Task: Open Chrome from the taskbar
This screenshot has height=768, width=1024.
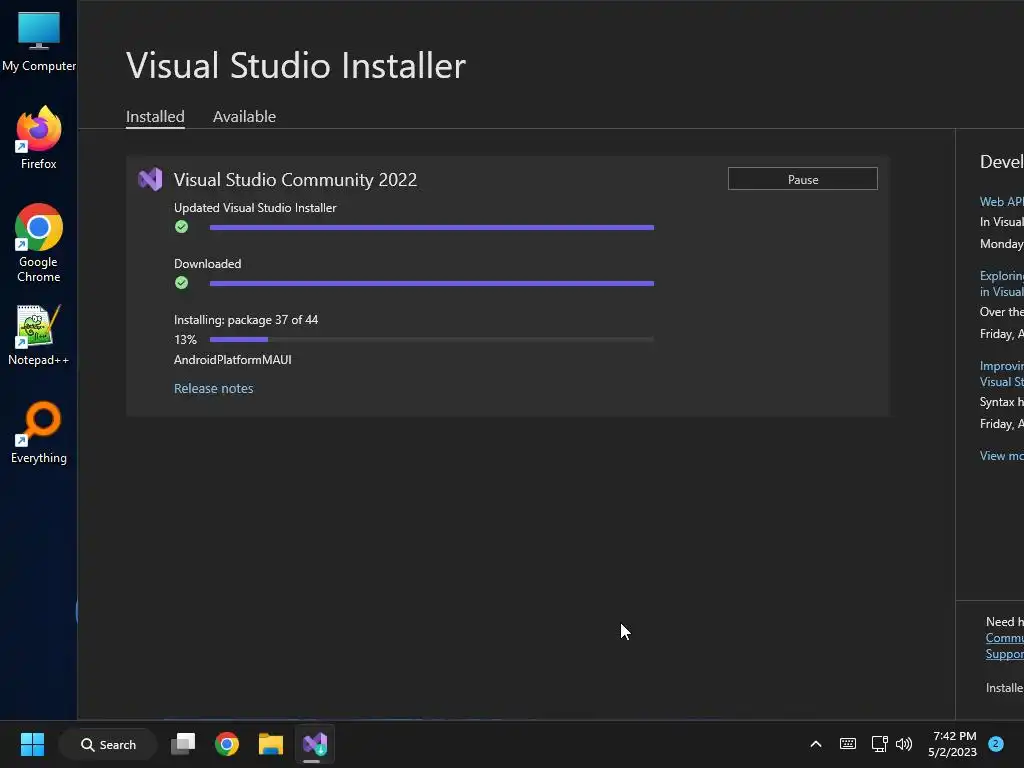Action: pos(227,744)
